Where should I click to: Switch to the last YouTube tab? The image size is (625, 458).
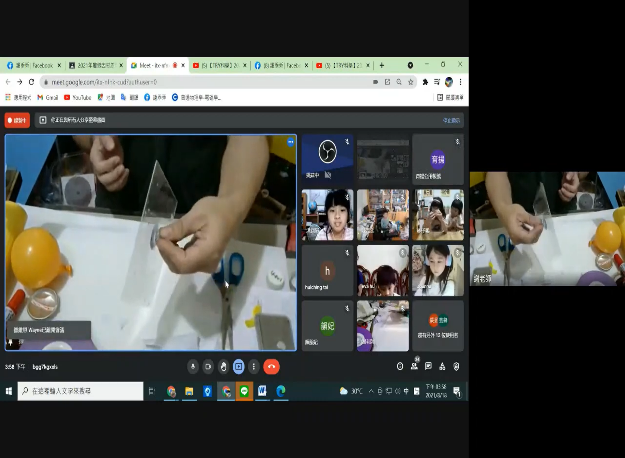[x=343, y=65]
